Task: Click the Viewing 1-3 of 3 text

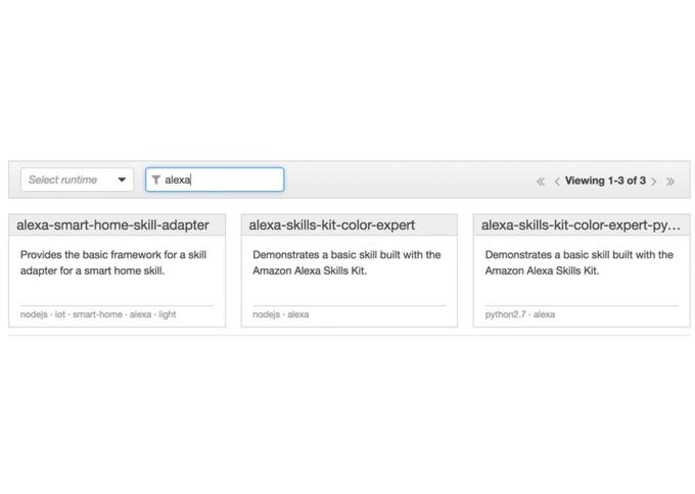Action: (605, 181)
